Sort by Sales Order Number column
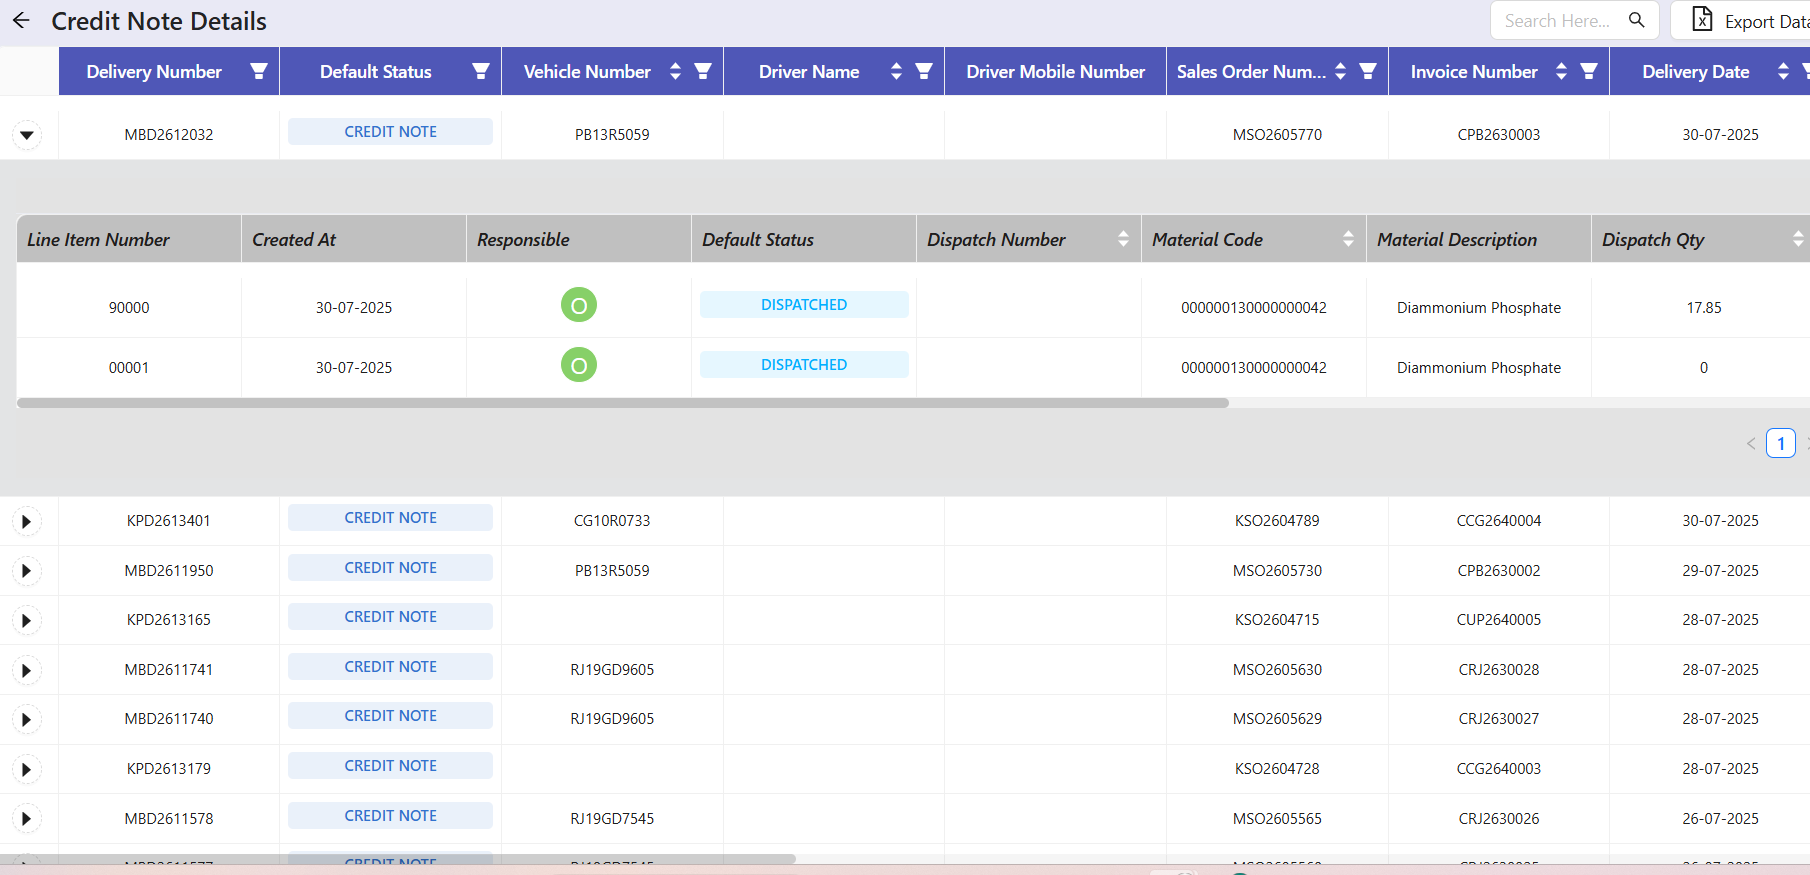 (1340, 71)
